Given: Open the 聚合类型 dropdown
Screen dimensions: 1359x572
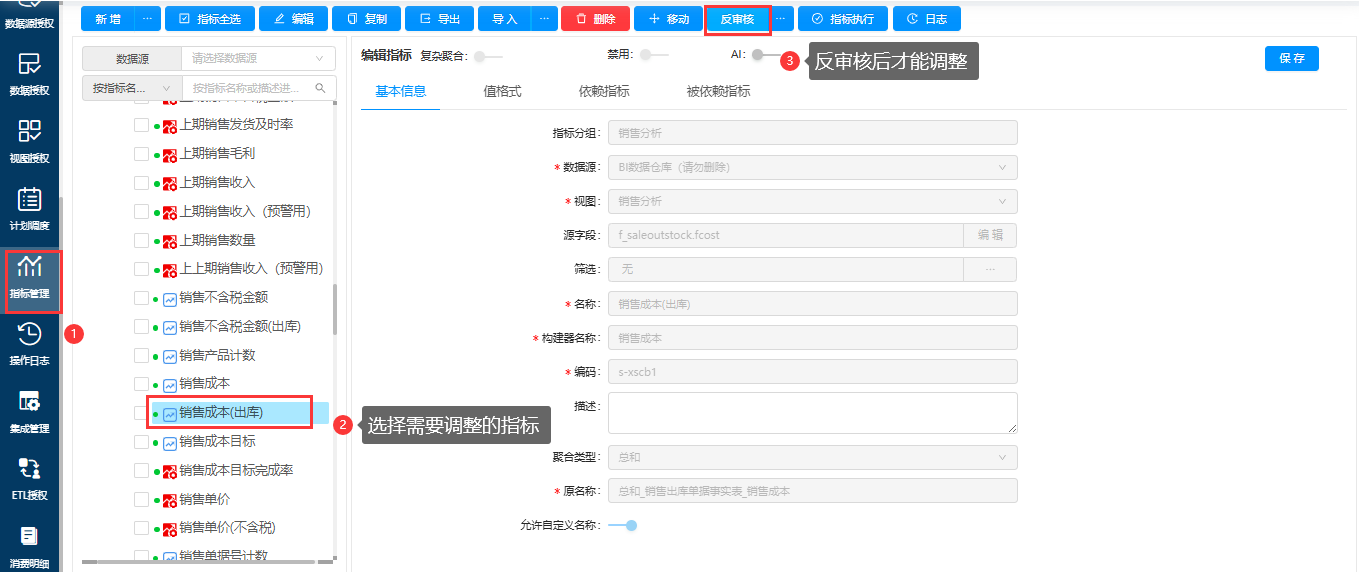Looking at the screenshot, I should pos(812,457).
